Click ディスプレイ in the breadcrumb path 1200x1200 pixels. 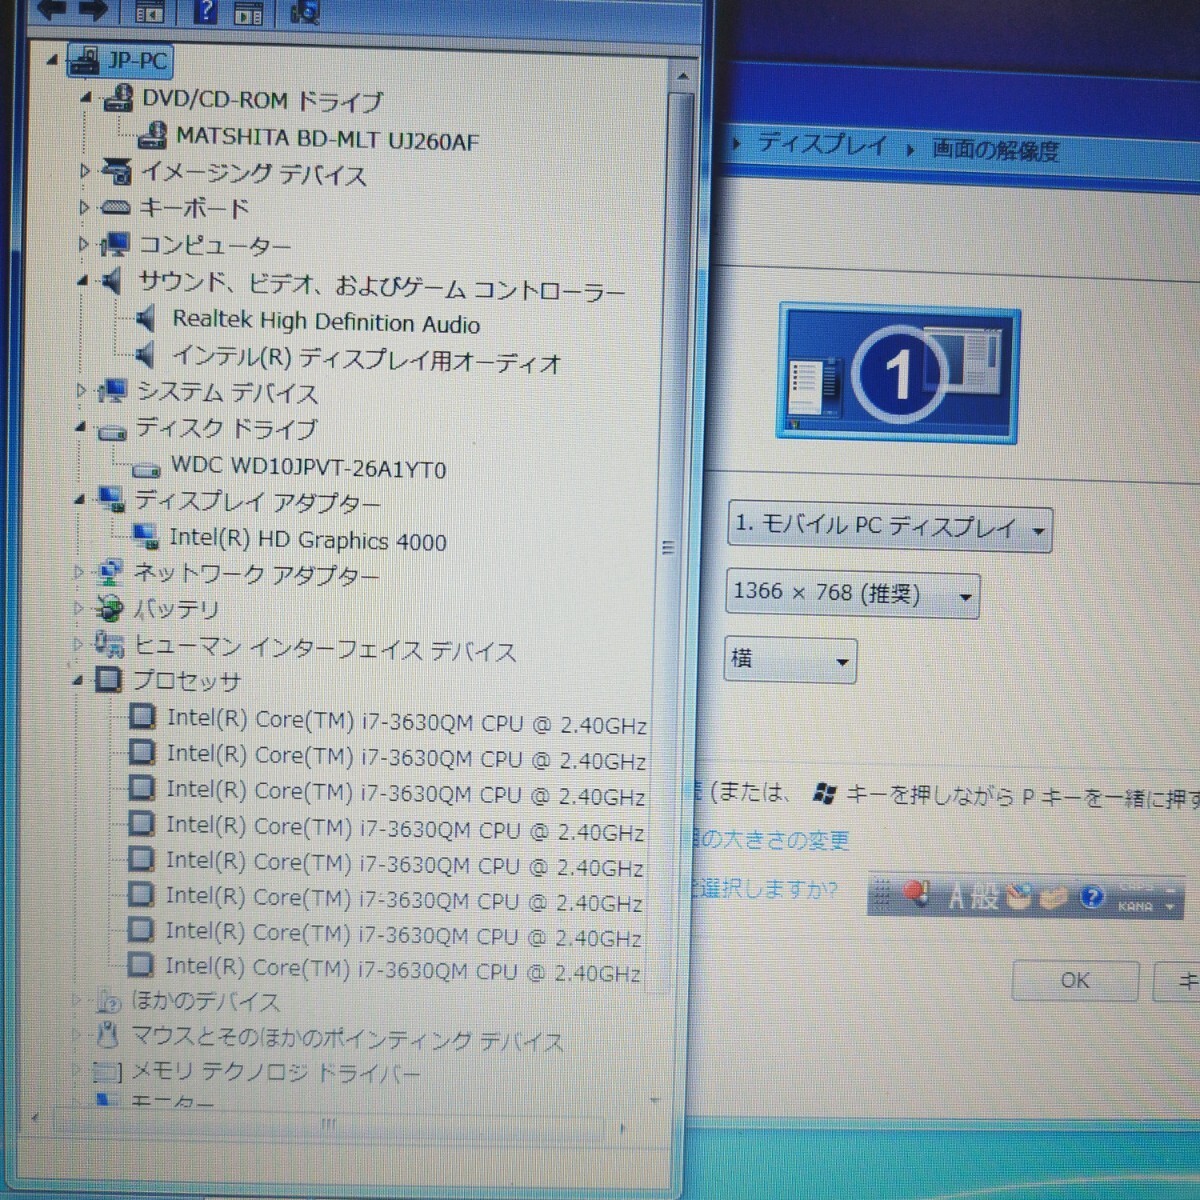pyautogui.click(x=822, y=145)
